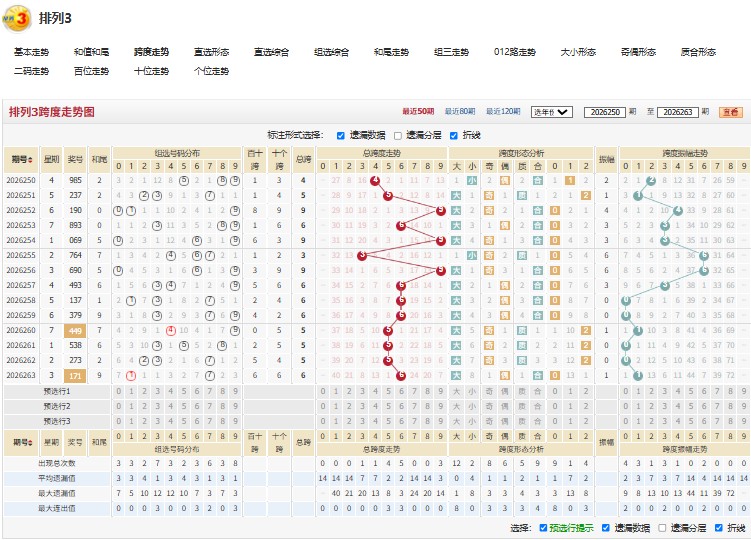Select the red-circled 4 in row 2026260
This screenshot has width=751, height=540.
171,331
